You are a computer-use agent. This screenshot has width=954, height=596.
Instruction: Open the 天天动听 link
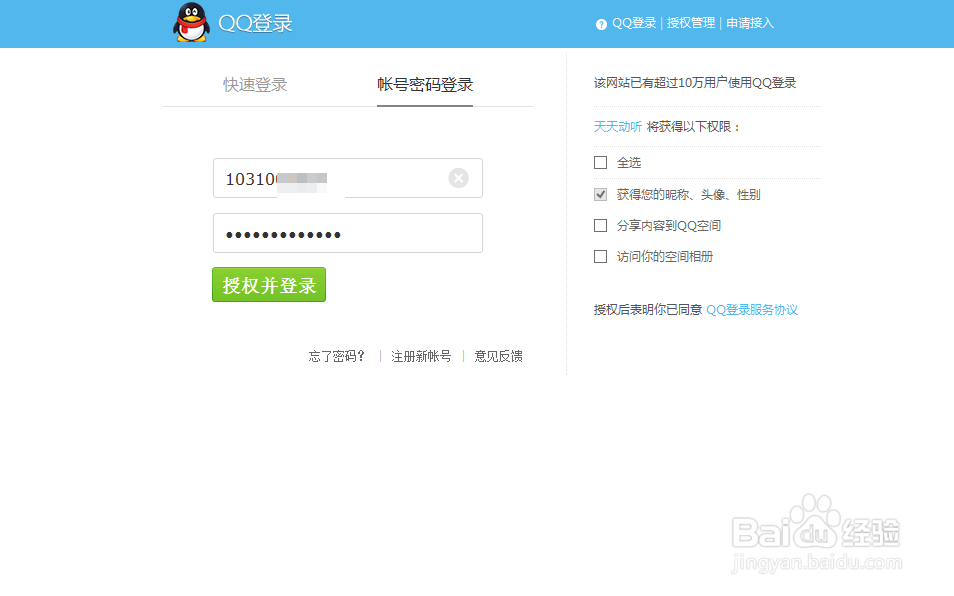tap(618, 126)
